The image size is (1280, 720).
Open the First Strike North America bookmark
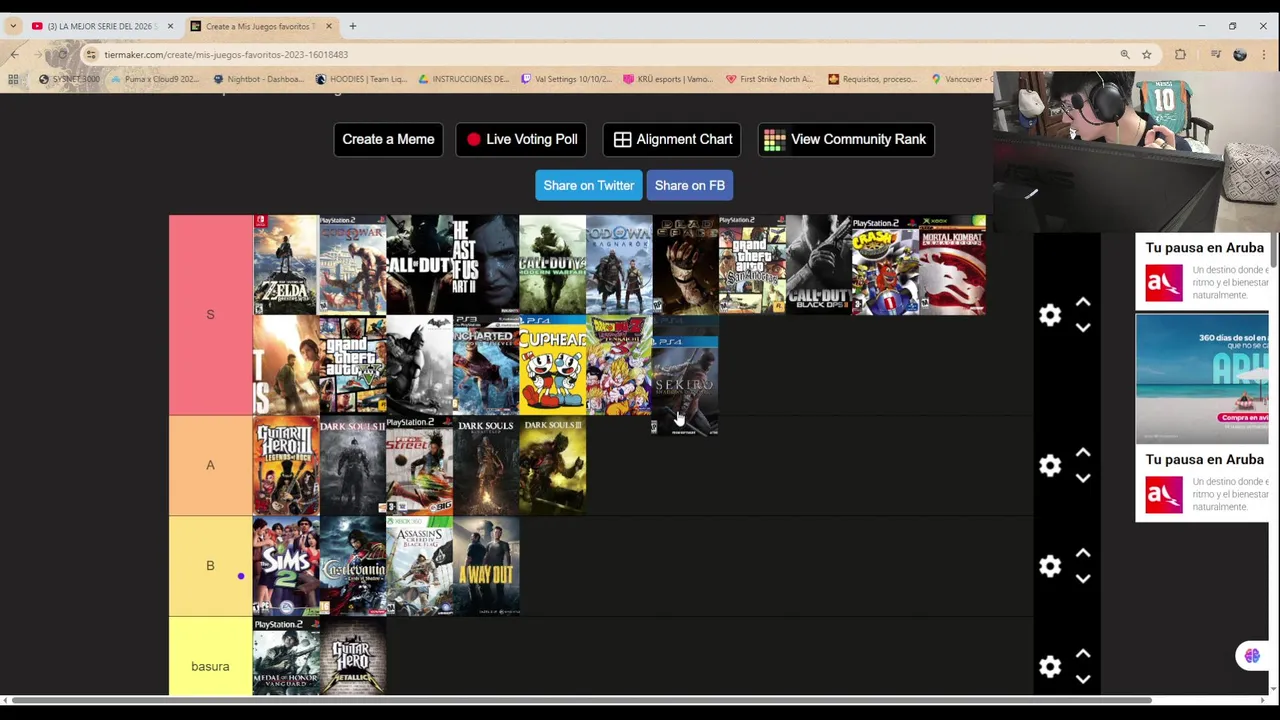[770, 79]
